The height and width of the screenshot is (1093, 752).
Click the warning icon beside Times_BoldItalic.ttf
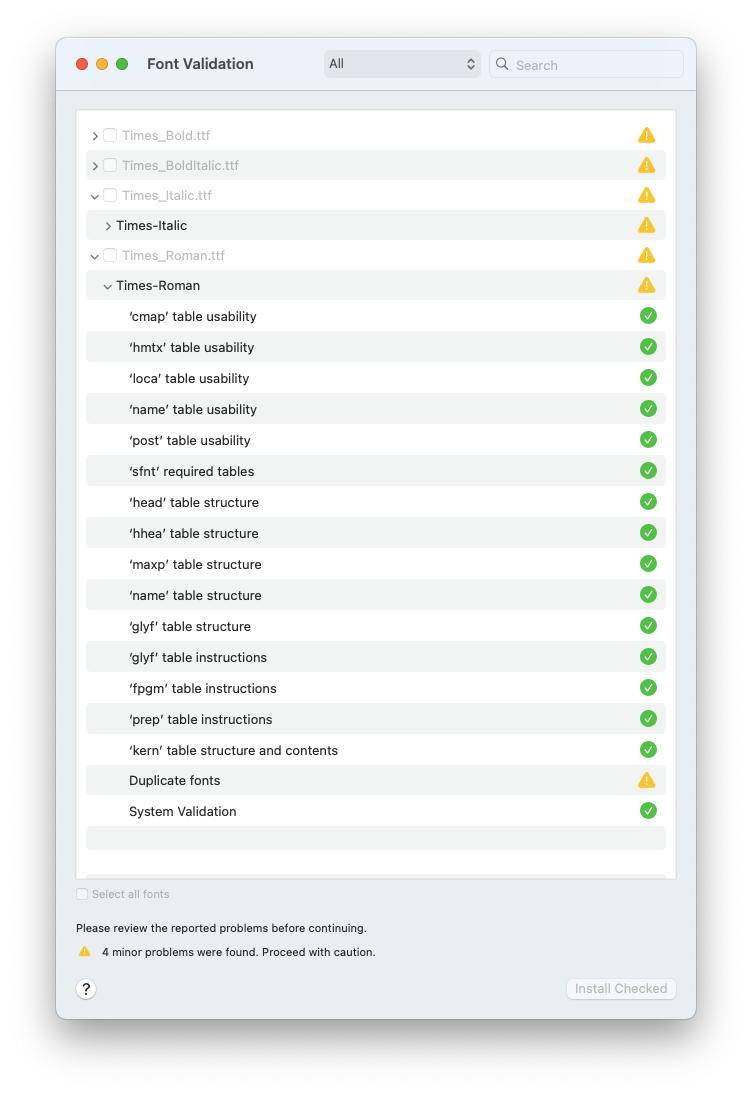click(x=646, y=165)
